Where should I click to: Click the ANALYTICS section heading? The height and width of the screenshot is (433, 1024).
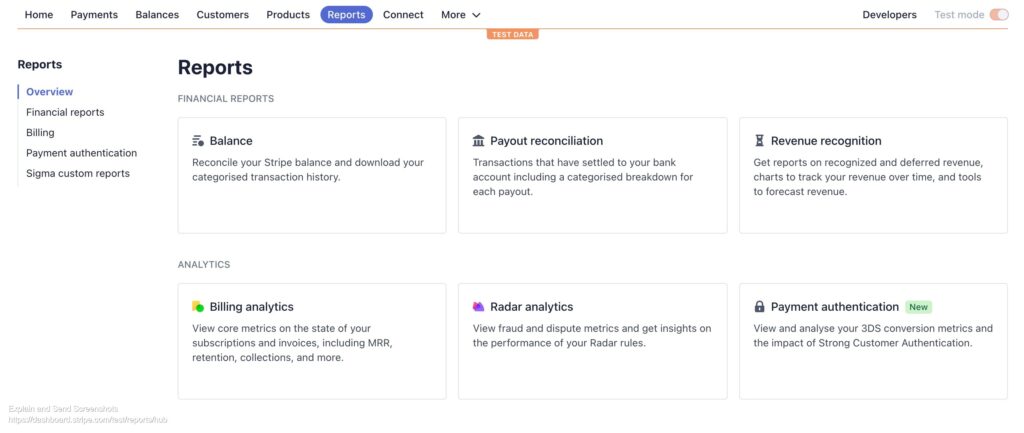204,265
